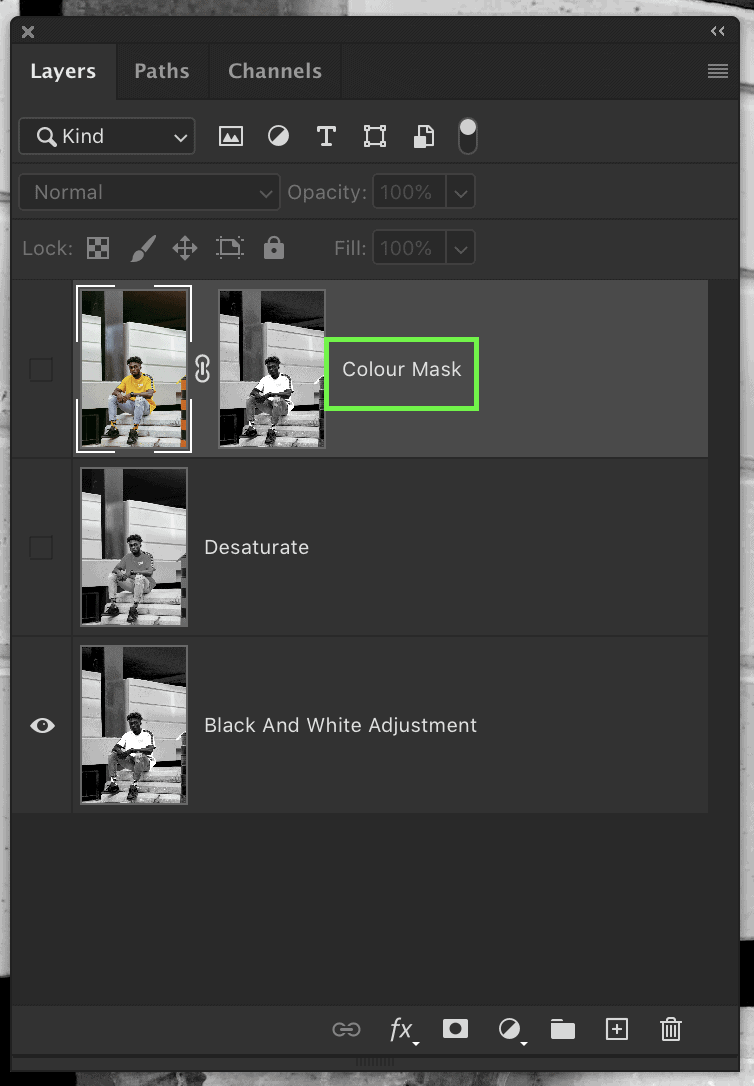Filter for type layers
This screenshot has height=1086, width=754.
pos(326,136)
